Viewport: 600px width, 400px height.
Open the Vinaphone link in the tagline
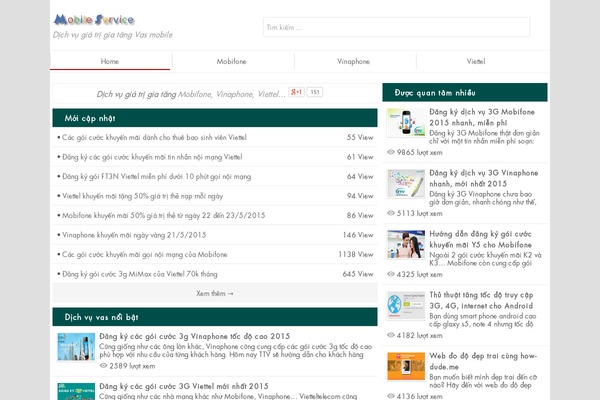pyautogui.click(x=234, y=94)
